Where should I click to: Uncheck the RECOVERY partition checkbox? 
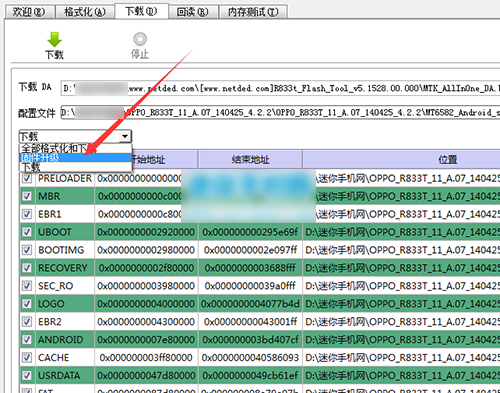point(27,268)
